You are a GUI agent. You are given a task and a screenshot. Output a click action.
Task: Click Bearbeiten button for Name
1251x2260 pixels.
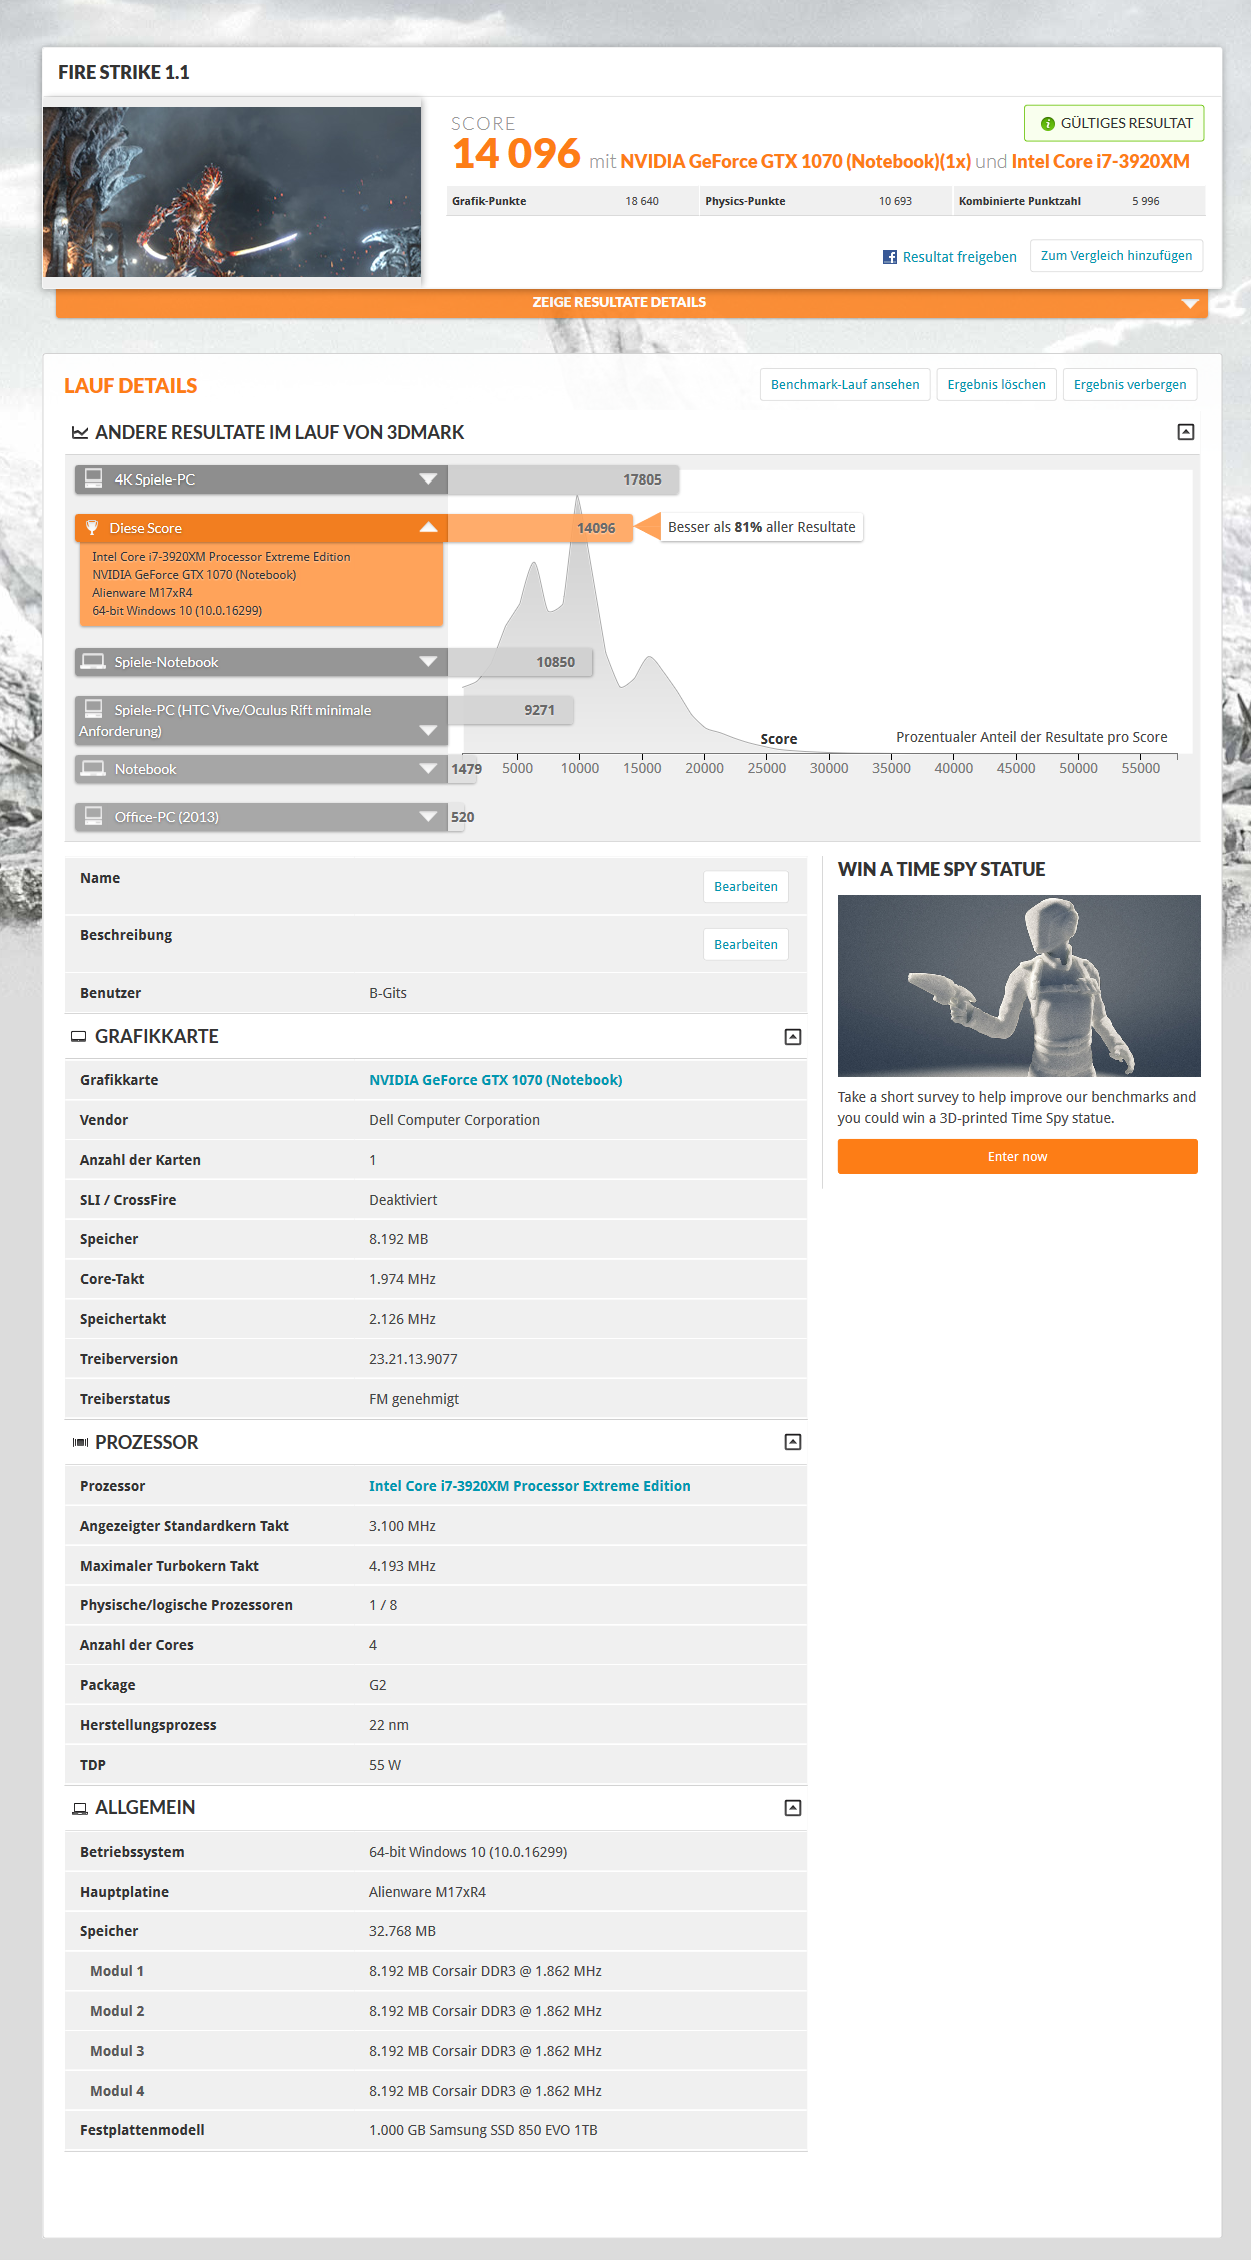click(746, 887)
